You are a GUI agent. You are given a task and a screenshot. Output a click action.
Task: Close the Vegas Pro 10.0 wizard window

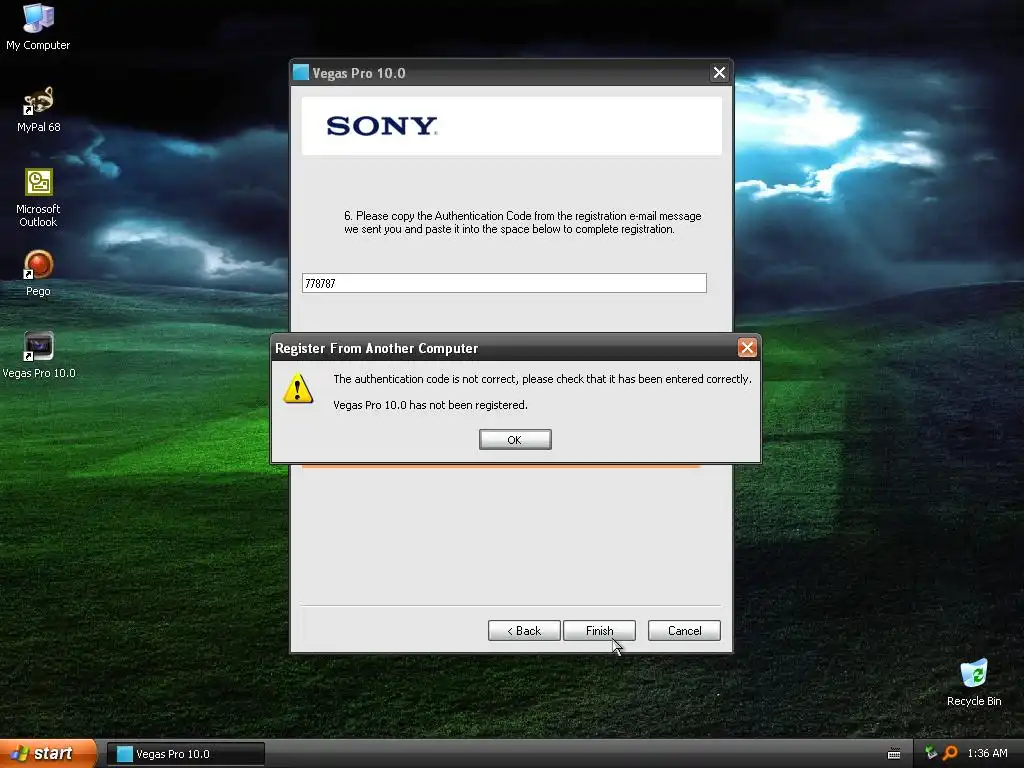[x=719, y=72]
